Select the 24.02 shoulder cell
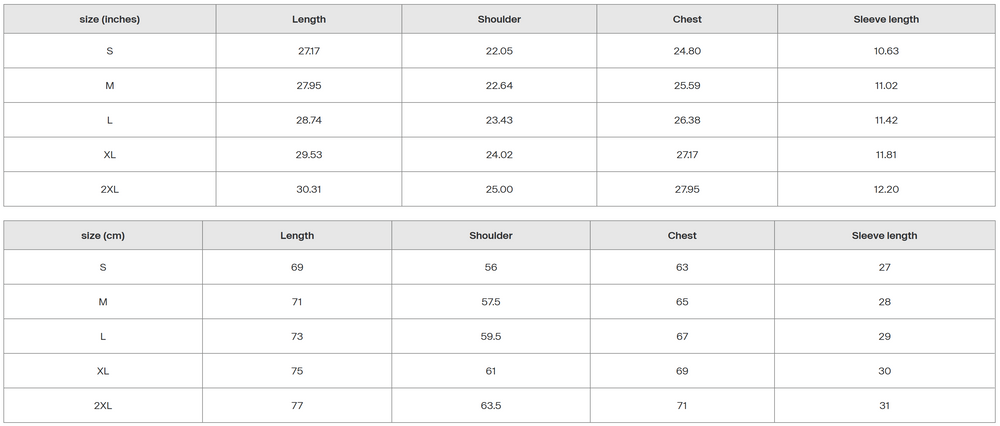The height and width of the screenshot is (426, 1000). (500, 155)
